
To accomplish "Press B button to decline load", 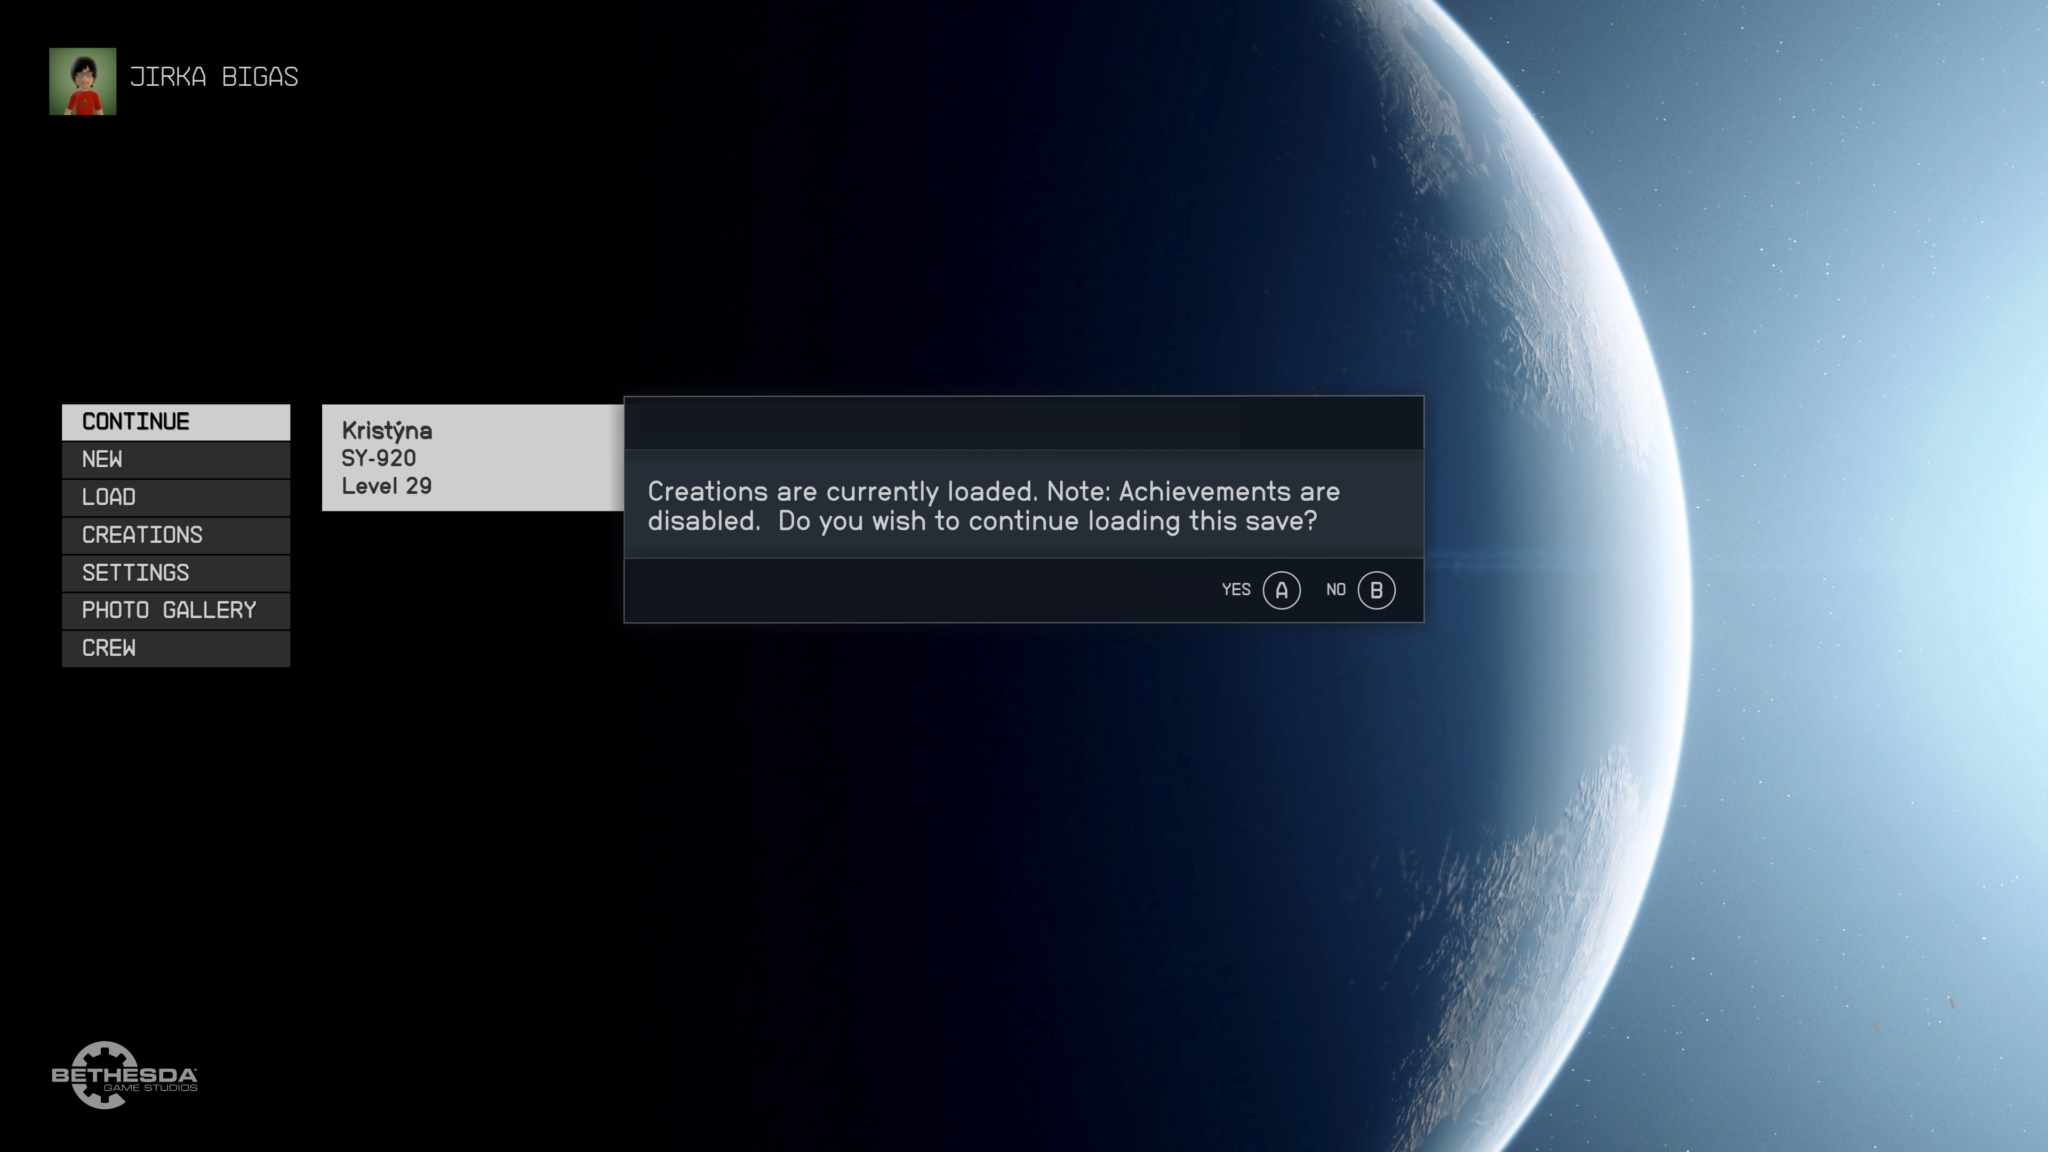I will point(1376,589).
